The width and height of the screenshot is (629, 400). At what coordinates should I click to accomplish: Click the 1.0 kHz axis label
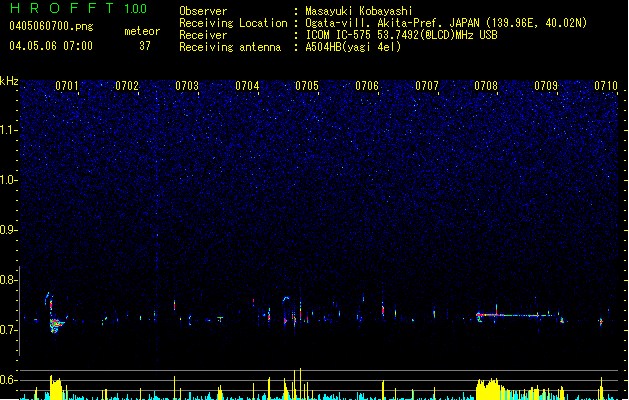9,180
